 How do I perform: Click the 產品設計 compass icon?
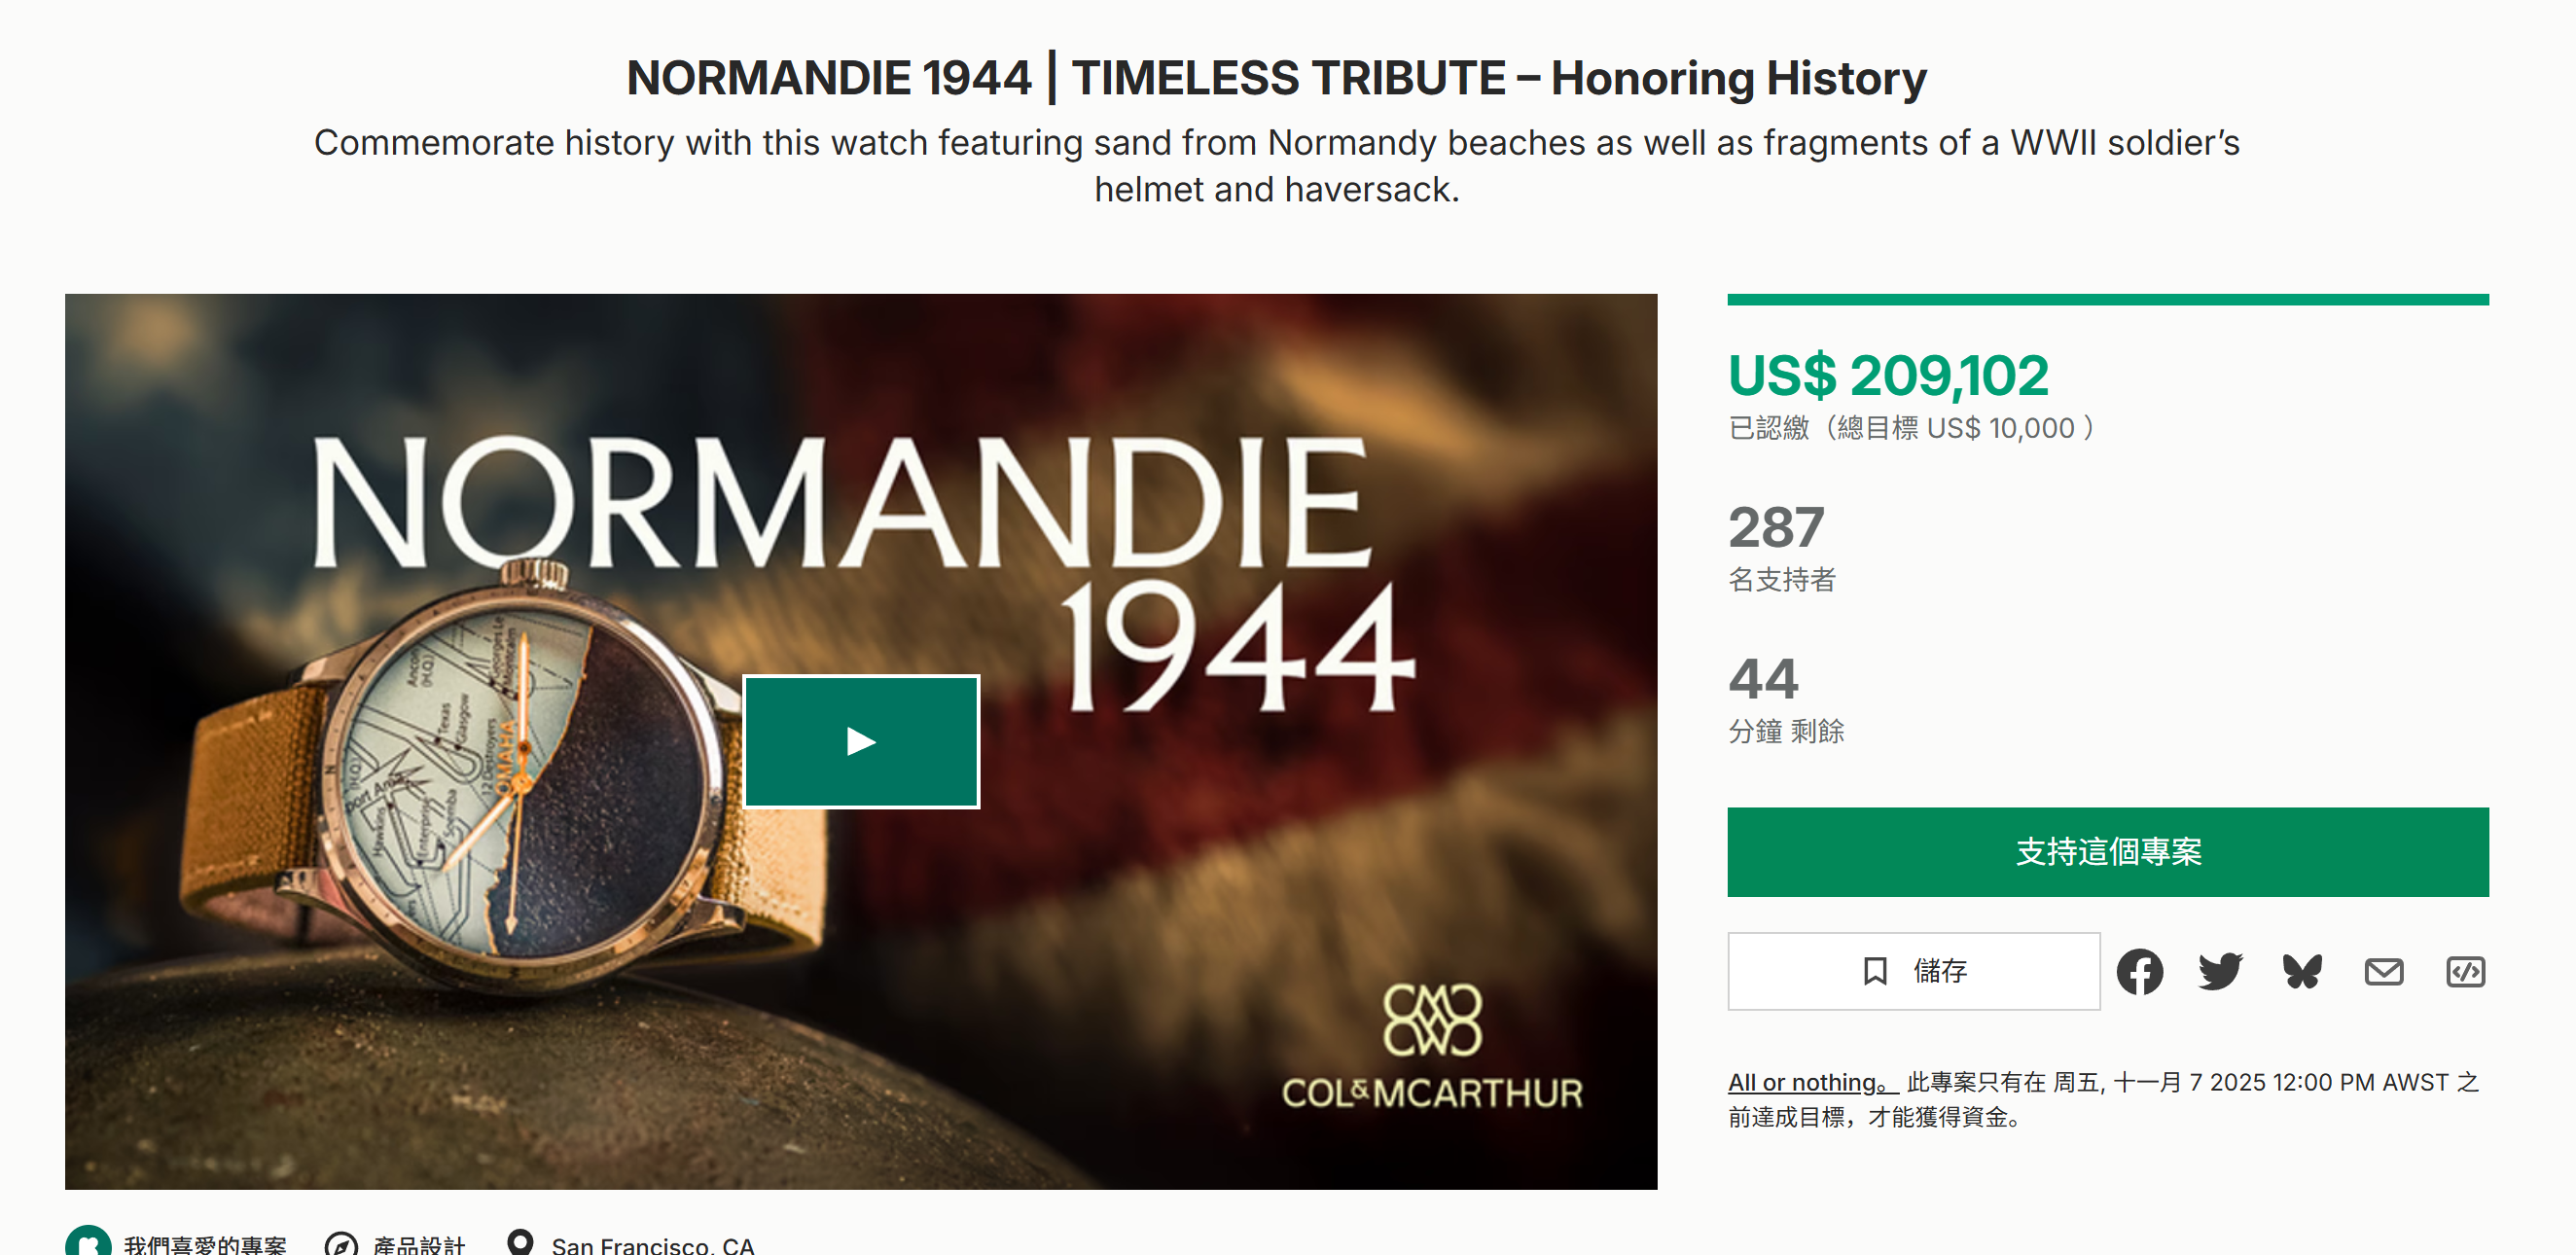[x=341, y=1244]
